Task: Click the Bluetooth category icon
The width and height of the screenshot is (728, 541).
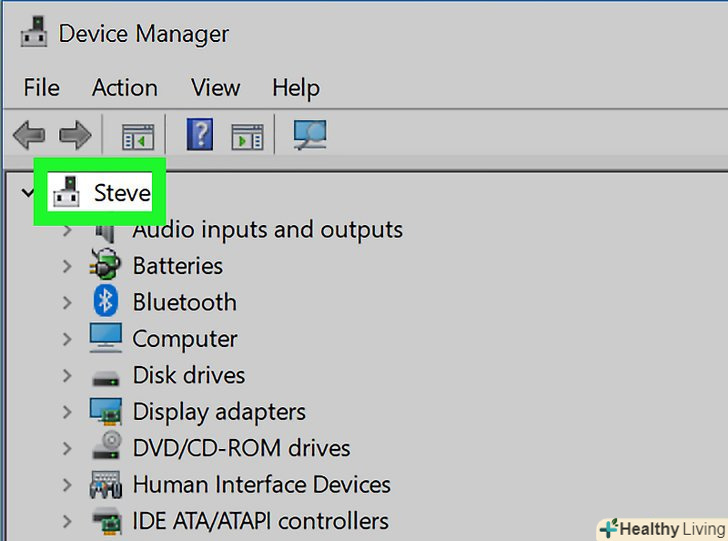Action: click(106, 302)
